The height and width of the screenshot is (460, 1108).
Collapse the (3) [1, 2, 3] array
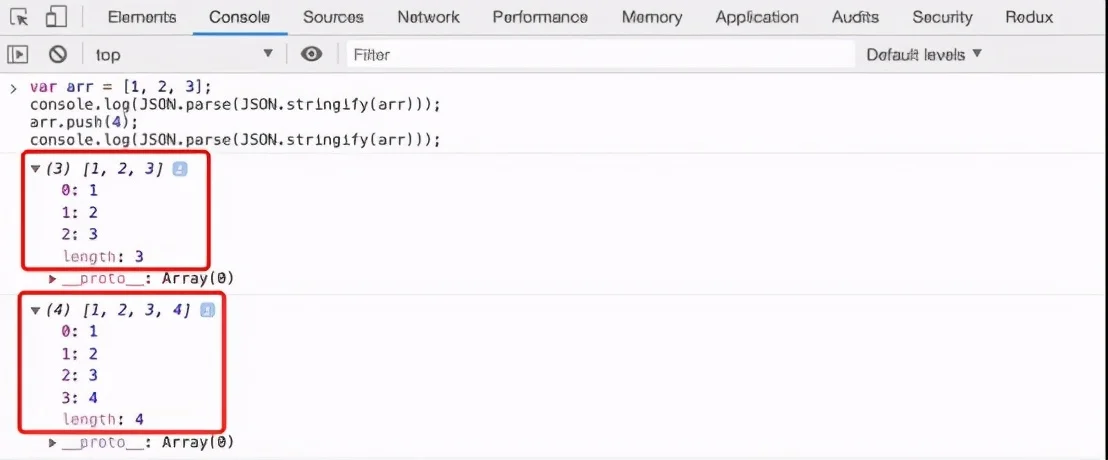37,169
